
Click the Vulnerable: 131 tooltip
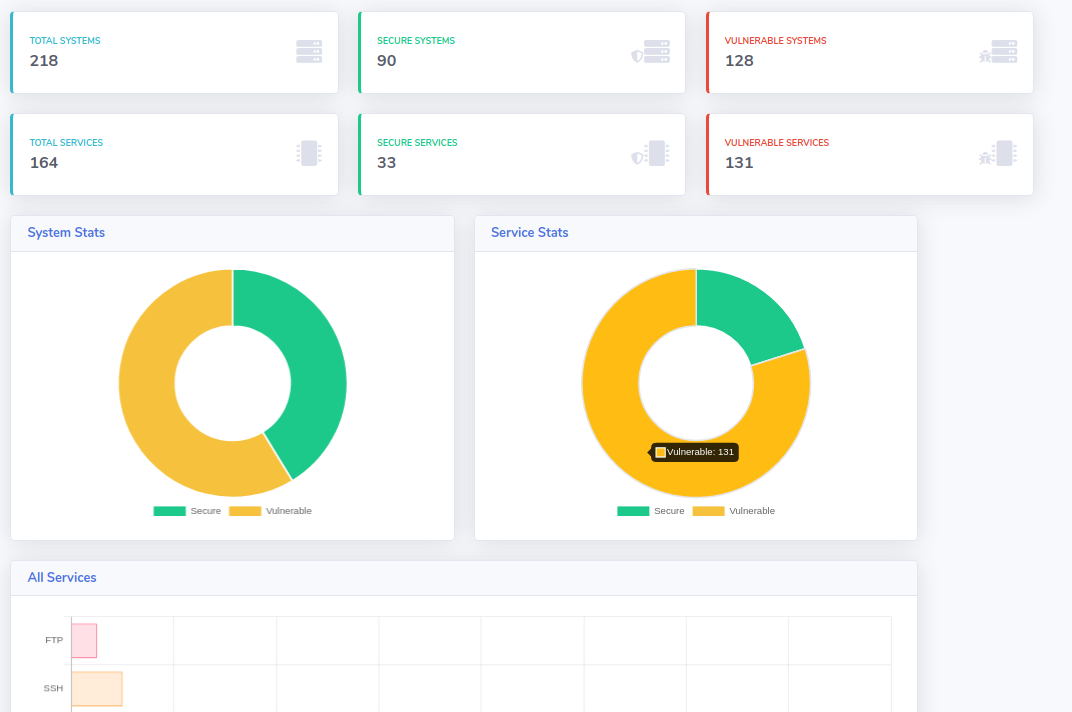click(695, 452)
